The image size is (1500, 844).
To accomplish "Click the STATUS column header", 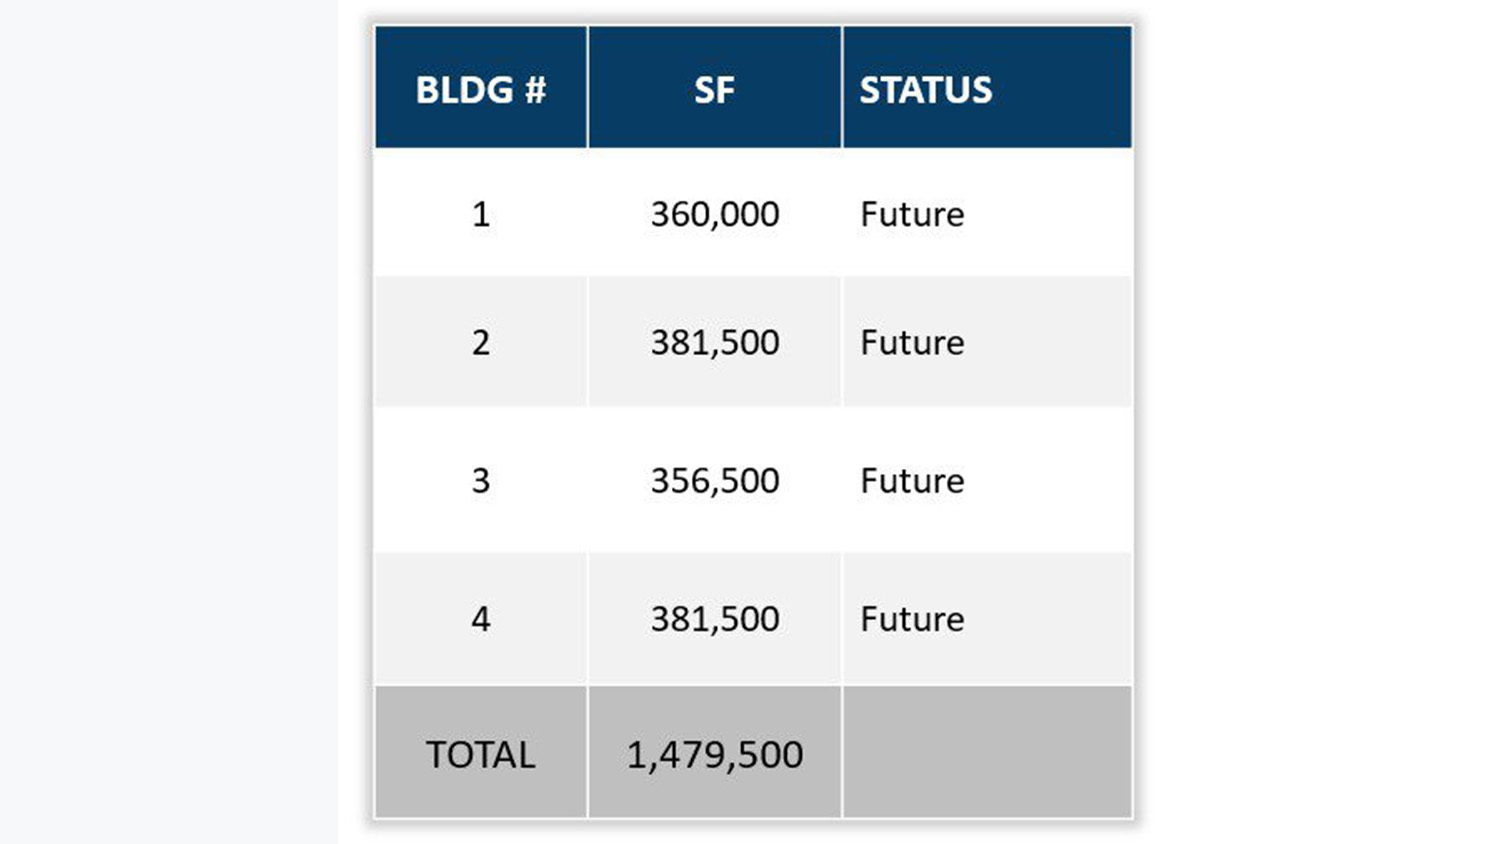I will pyautogui.click(x=926, y=90).
